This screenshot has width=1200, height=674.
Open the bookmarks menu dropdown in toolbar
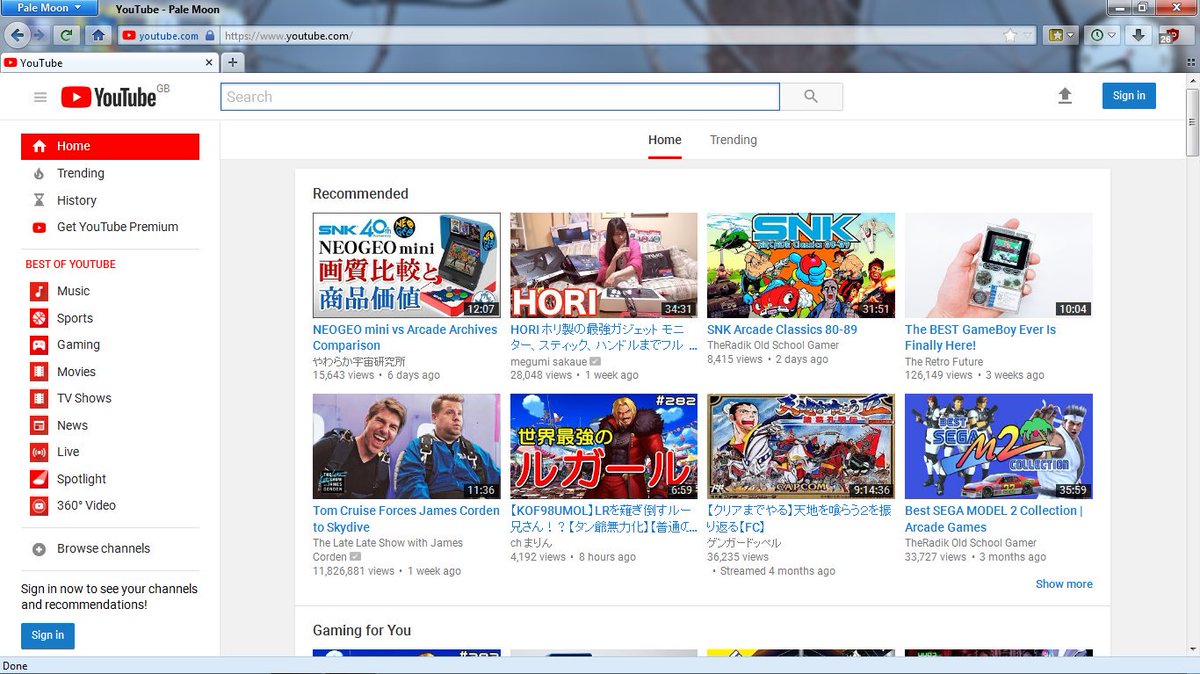pos(1062,35)
